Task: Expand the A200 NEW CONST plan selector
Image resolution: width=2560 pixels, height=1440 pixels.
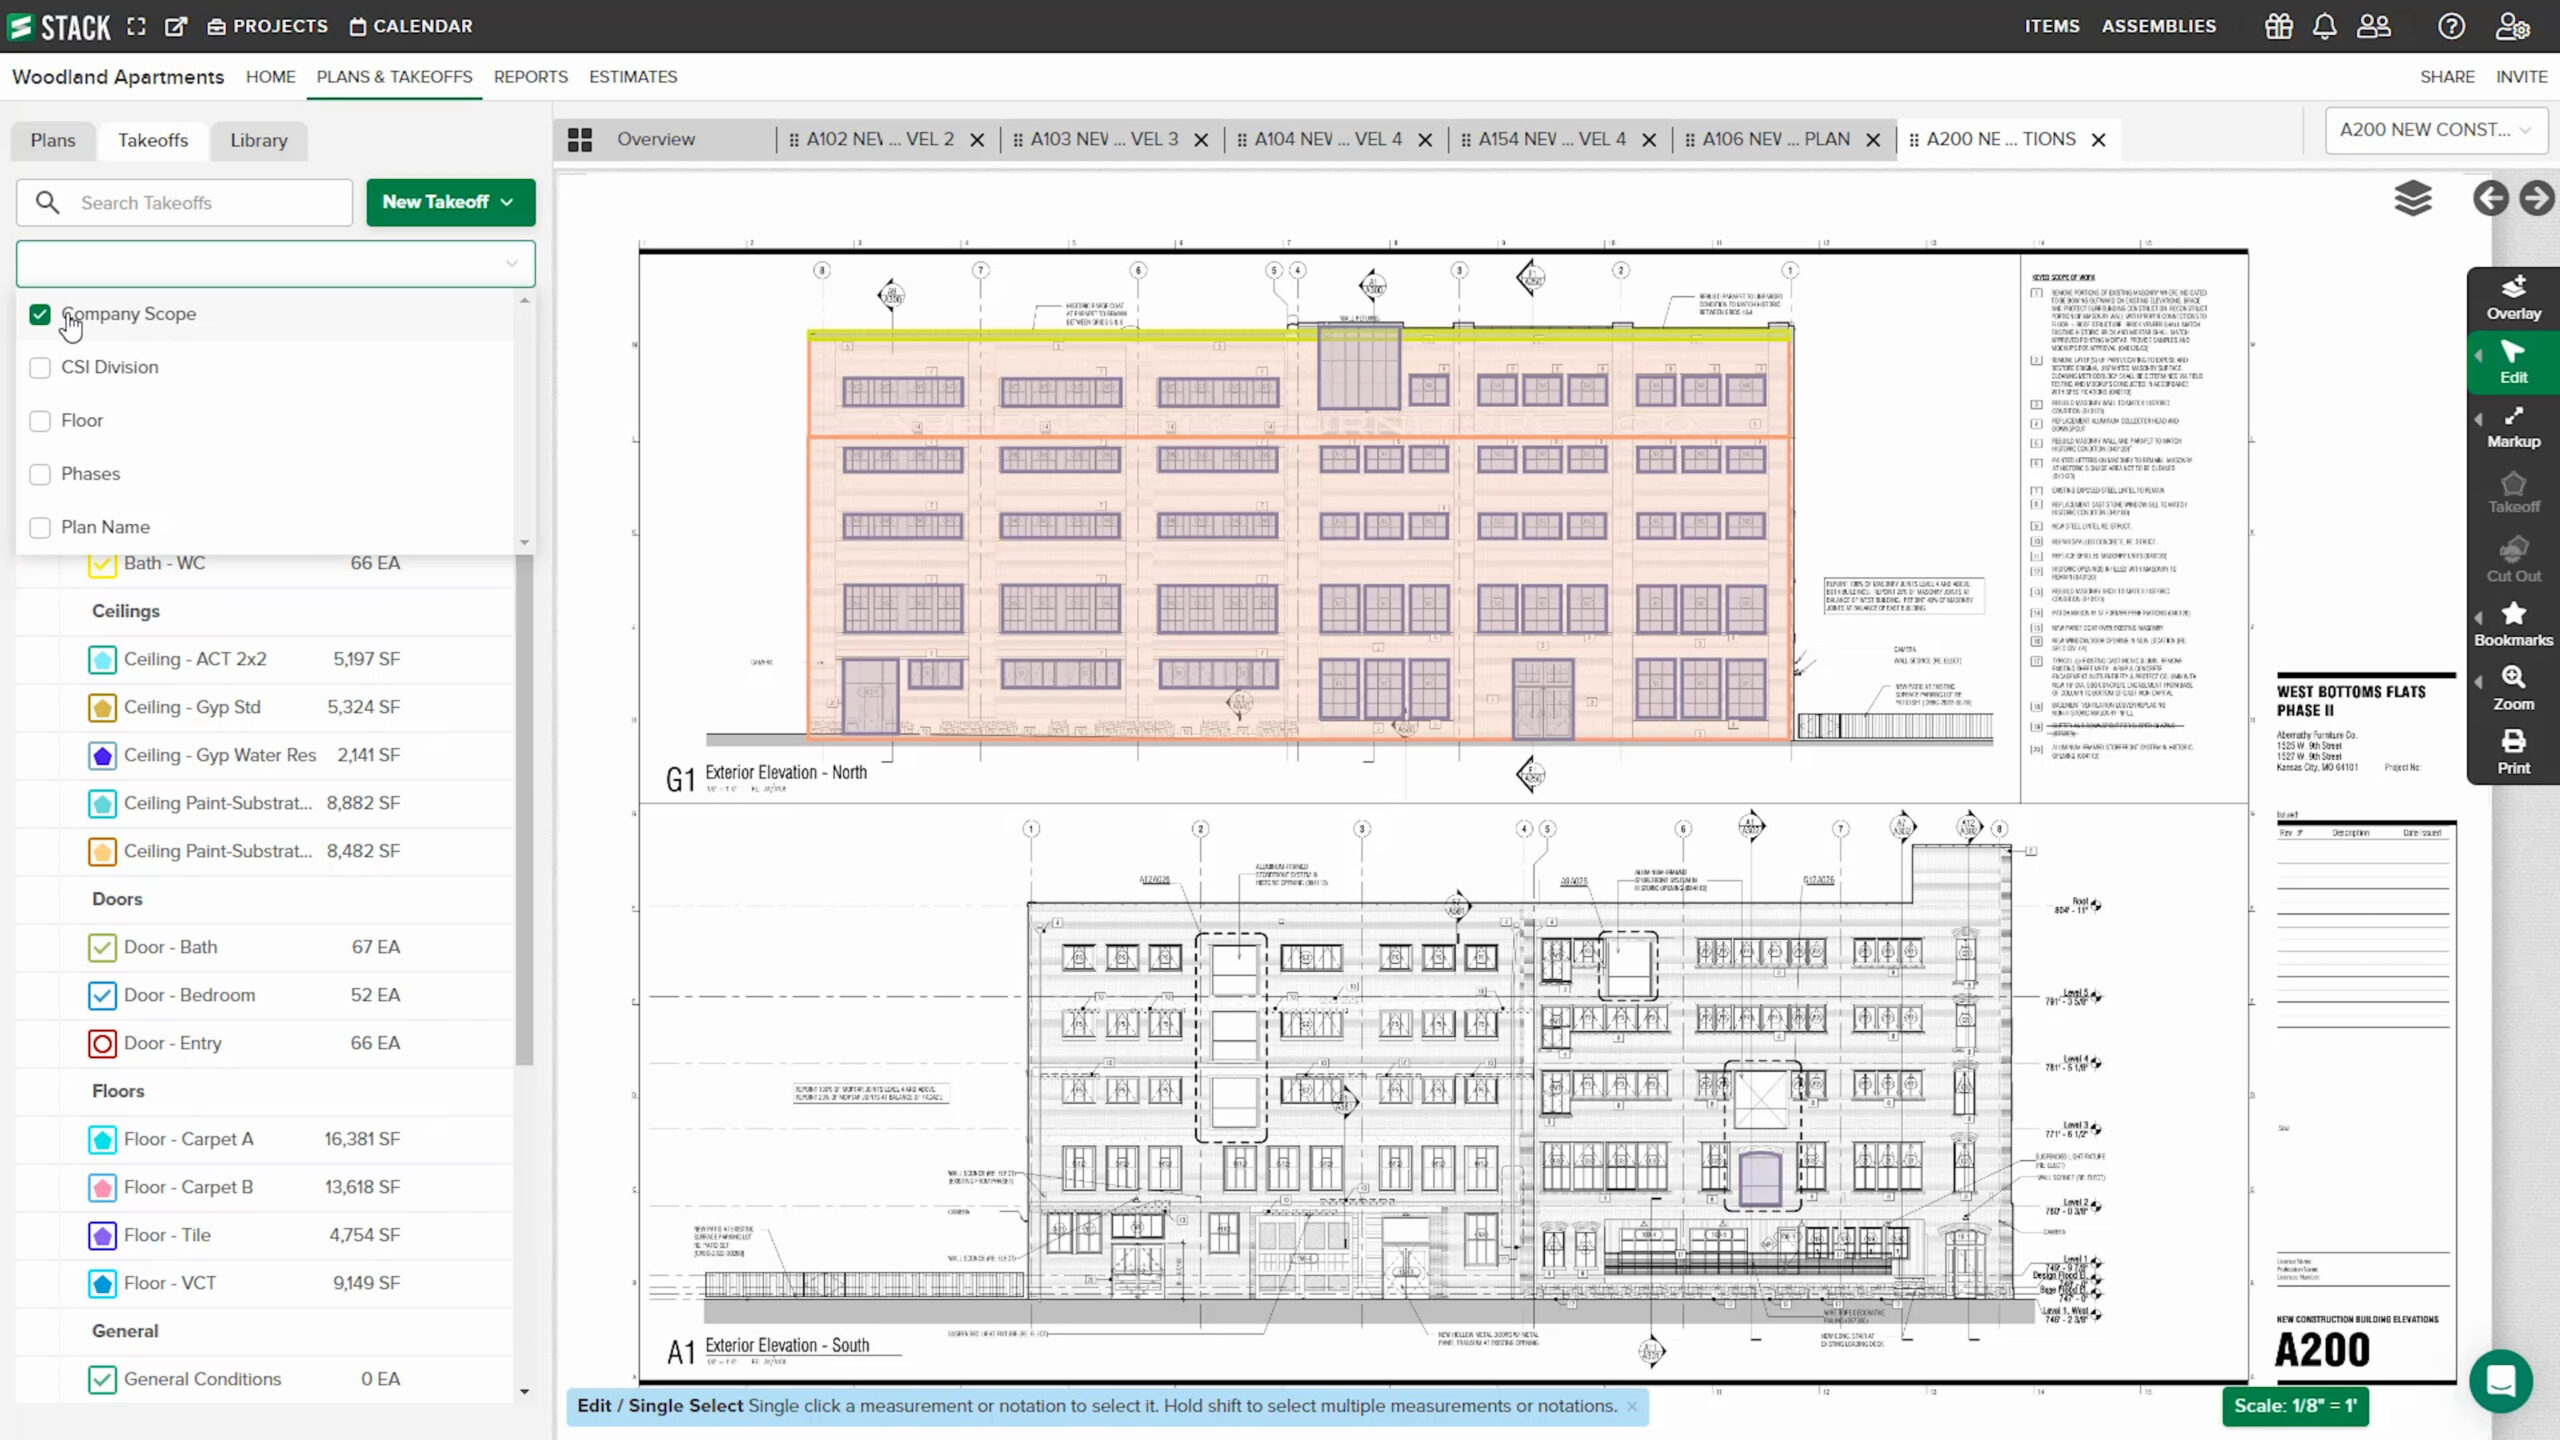Action: point(2435,130)
